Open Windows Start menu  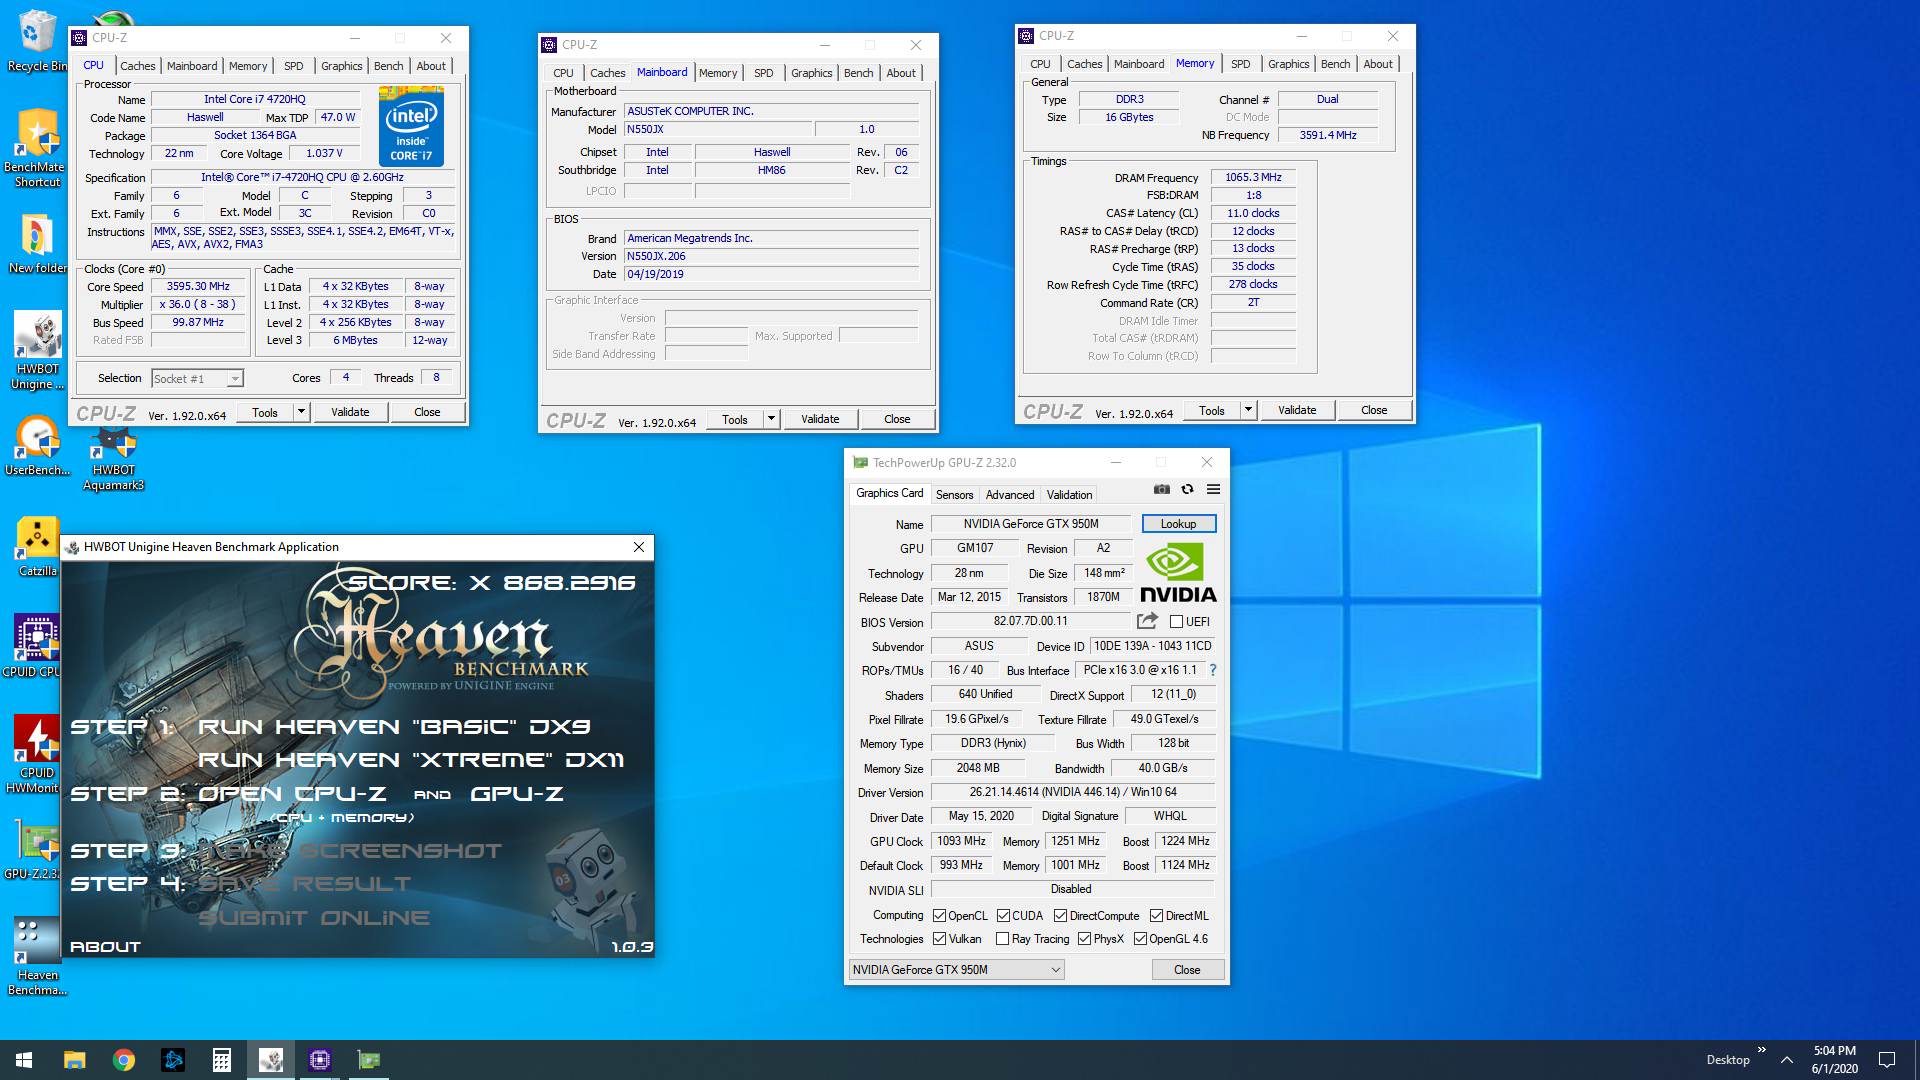click(24, 1060)
